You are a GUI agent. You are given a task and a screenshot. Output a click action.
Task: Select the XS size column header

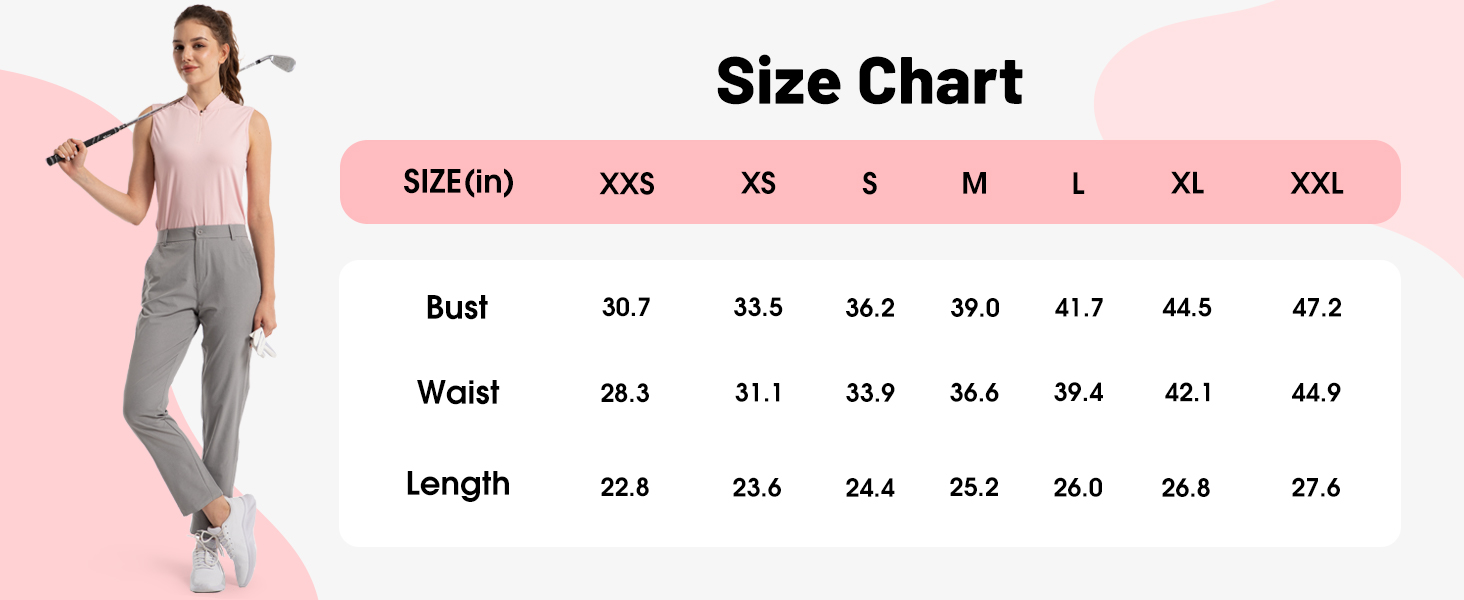pos(759,184)
